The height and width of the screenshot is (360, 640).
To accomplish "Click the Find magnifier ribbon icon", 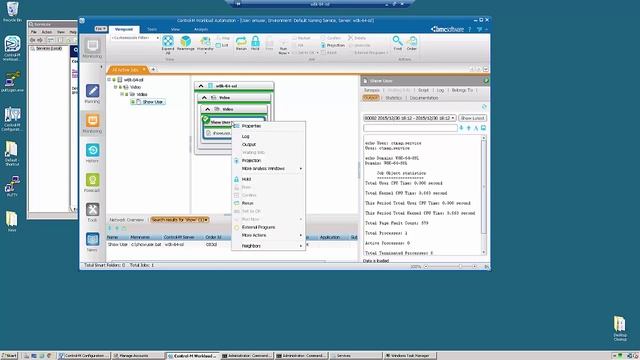I will 398,43.
